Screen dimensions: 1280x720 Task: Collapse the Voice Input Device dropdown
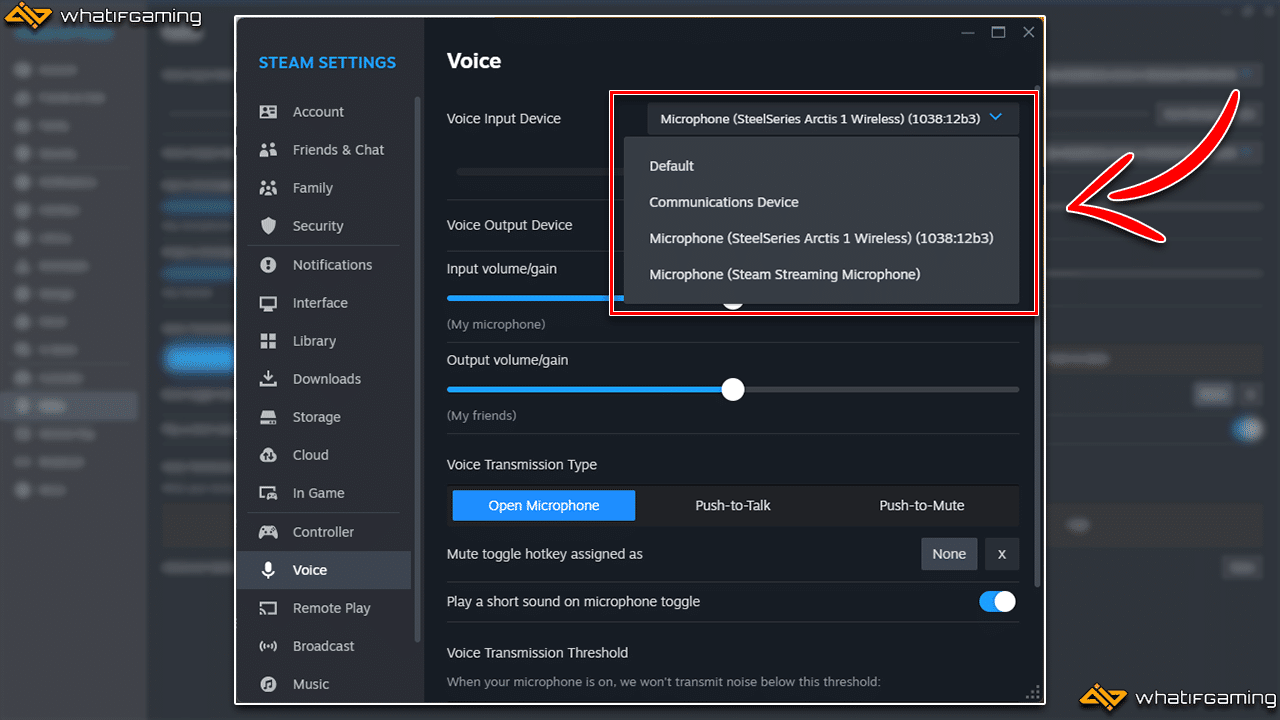(x=995, y=118)
